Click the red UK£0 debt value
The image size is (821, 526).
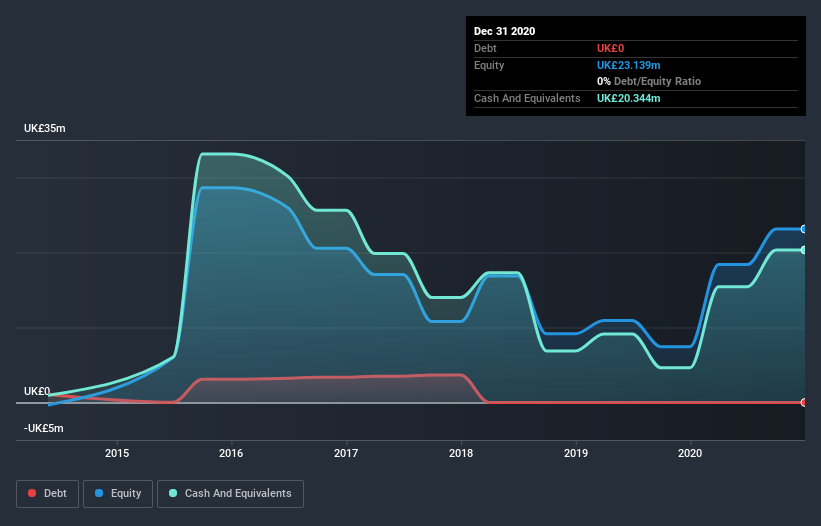(611, 48)
